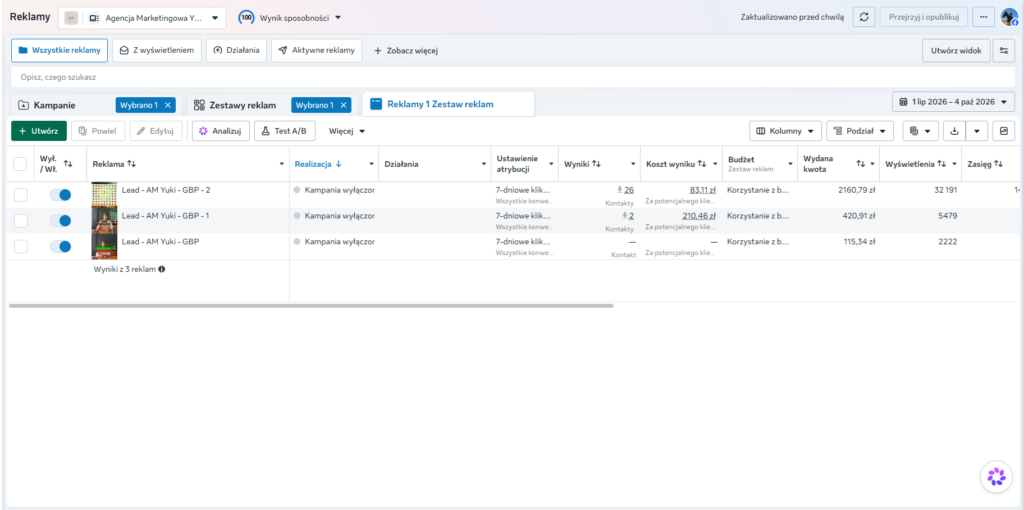Image resolution: width=1024 pixels, height=510 pixels.
Task: Clear the Kampanie selection X
Action: click(168, 105)
